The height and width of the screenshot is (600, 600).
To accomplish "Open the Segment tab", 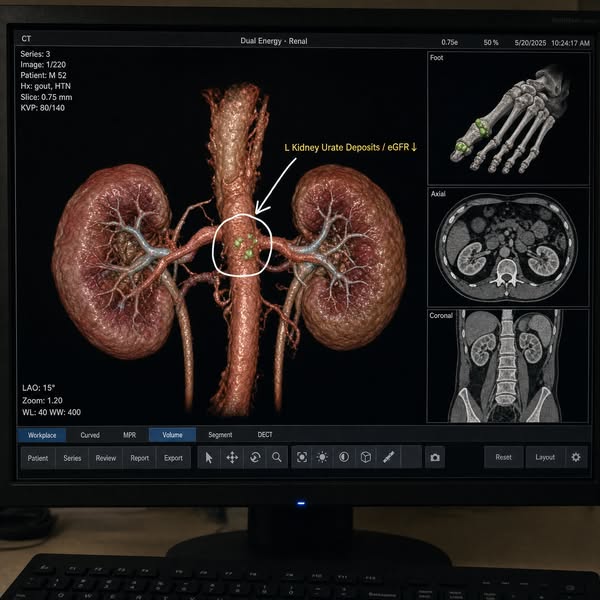I will pos(220,435).
